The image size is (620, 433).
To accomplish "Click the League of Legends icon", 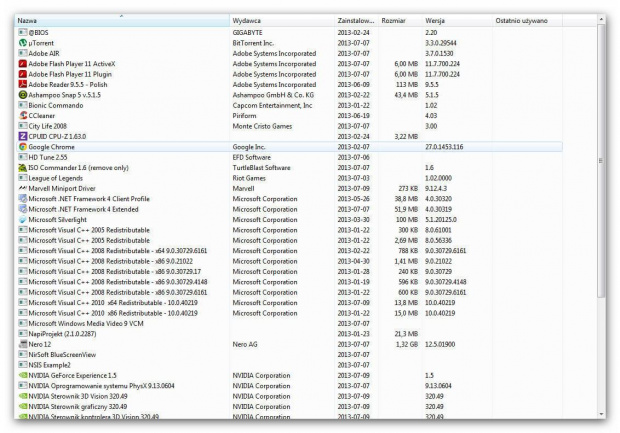I will [x=23, y=178].
